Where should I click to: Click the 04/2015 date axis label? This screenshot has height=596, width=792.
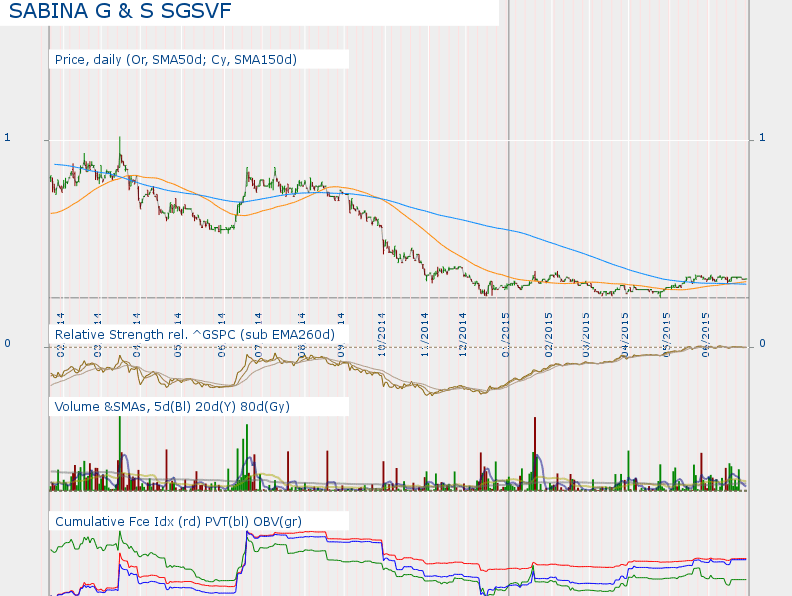click(625, 335)
